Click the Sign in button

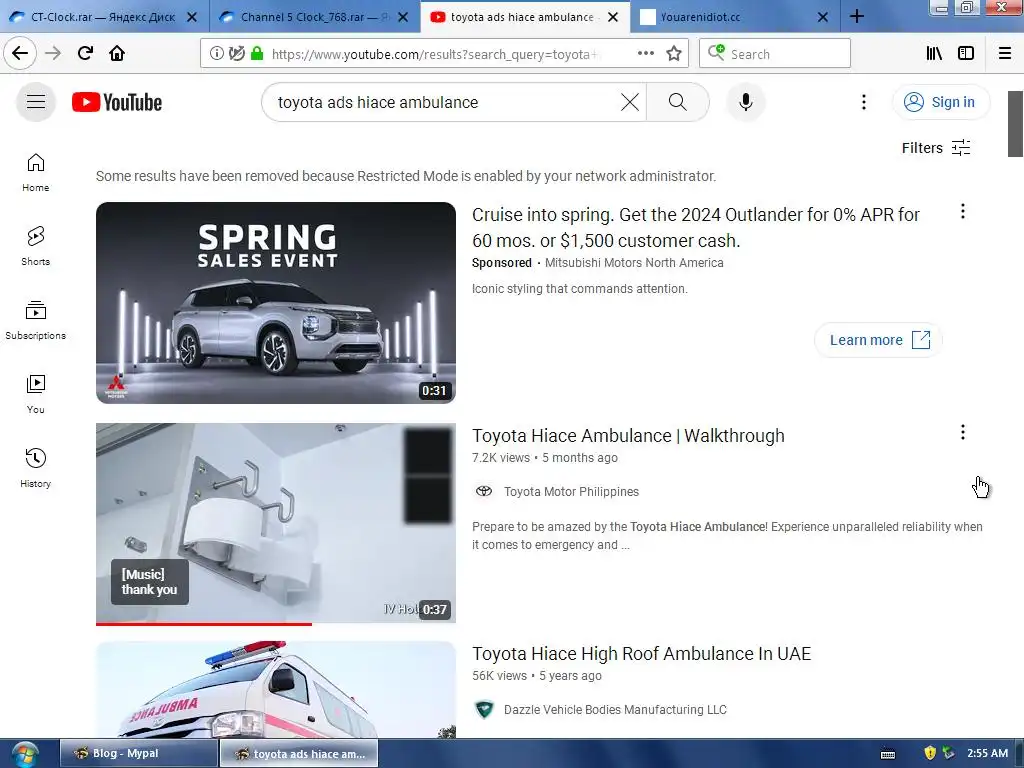pos(940,102)
